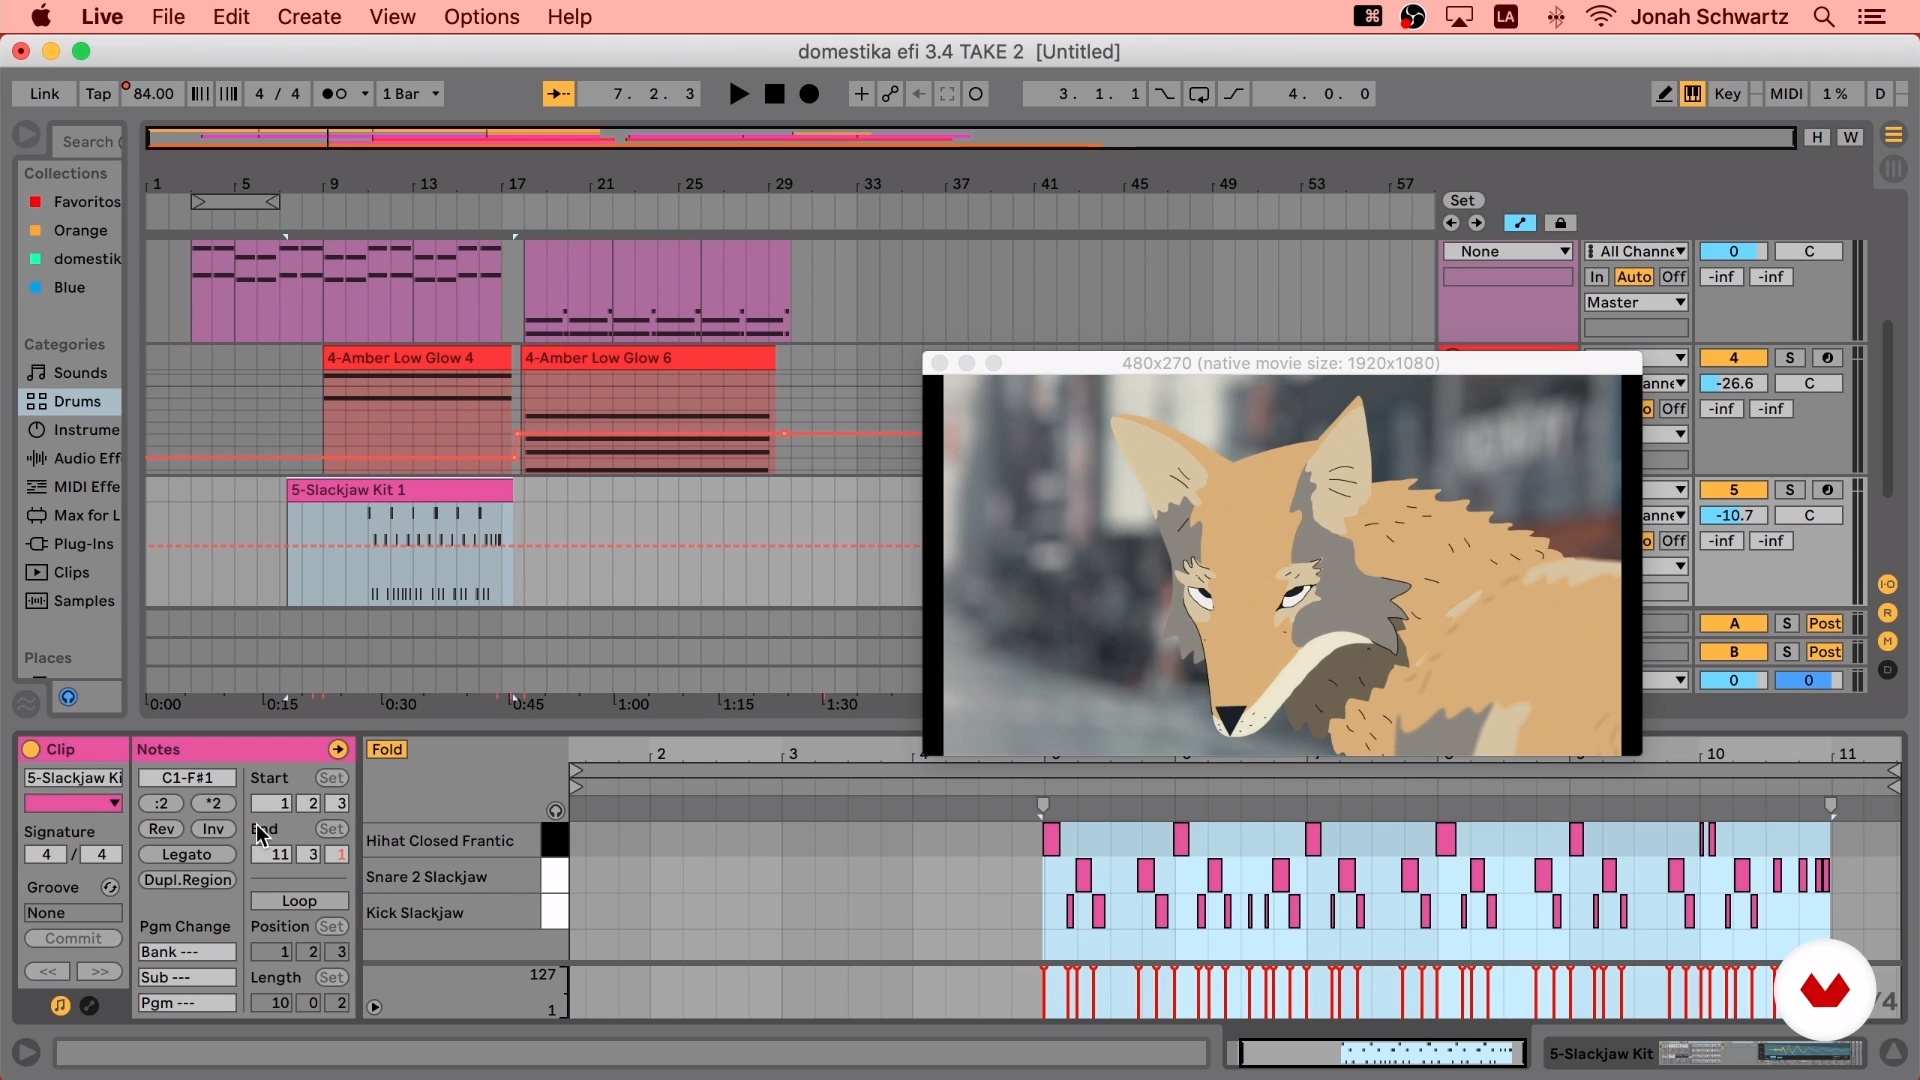Open the 1 Bar quantization dropdown

[x=410, y=94]
